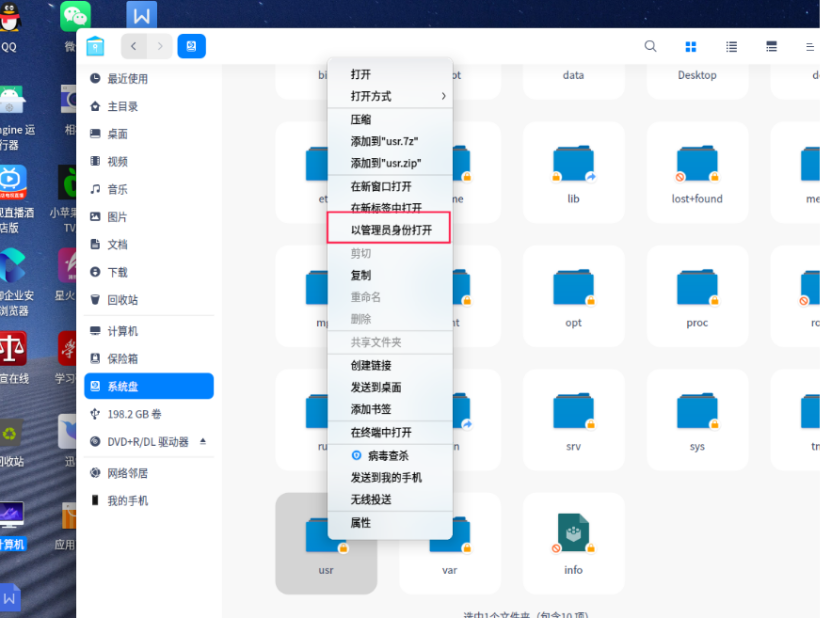The width and height of the screenshot is (831, 618).
Task: Click the back navigation arrow
Action: (134, 46)
